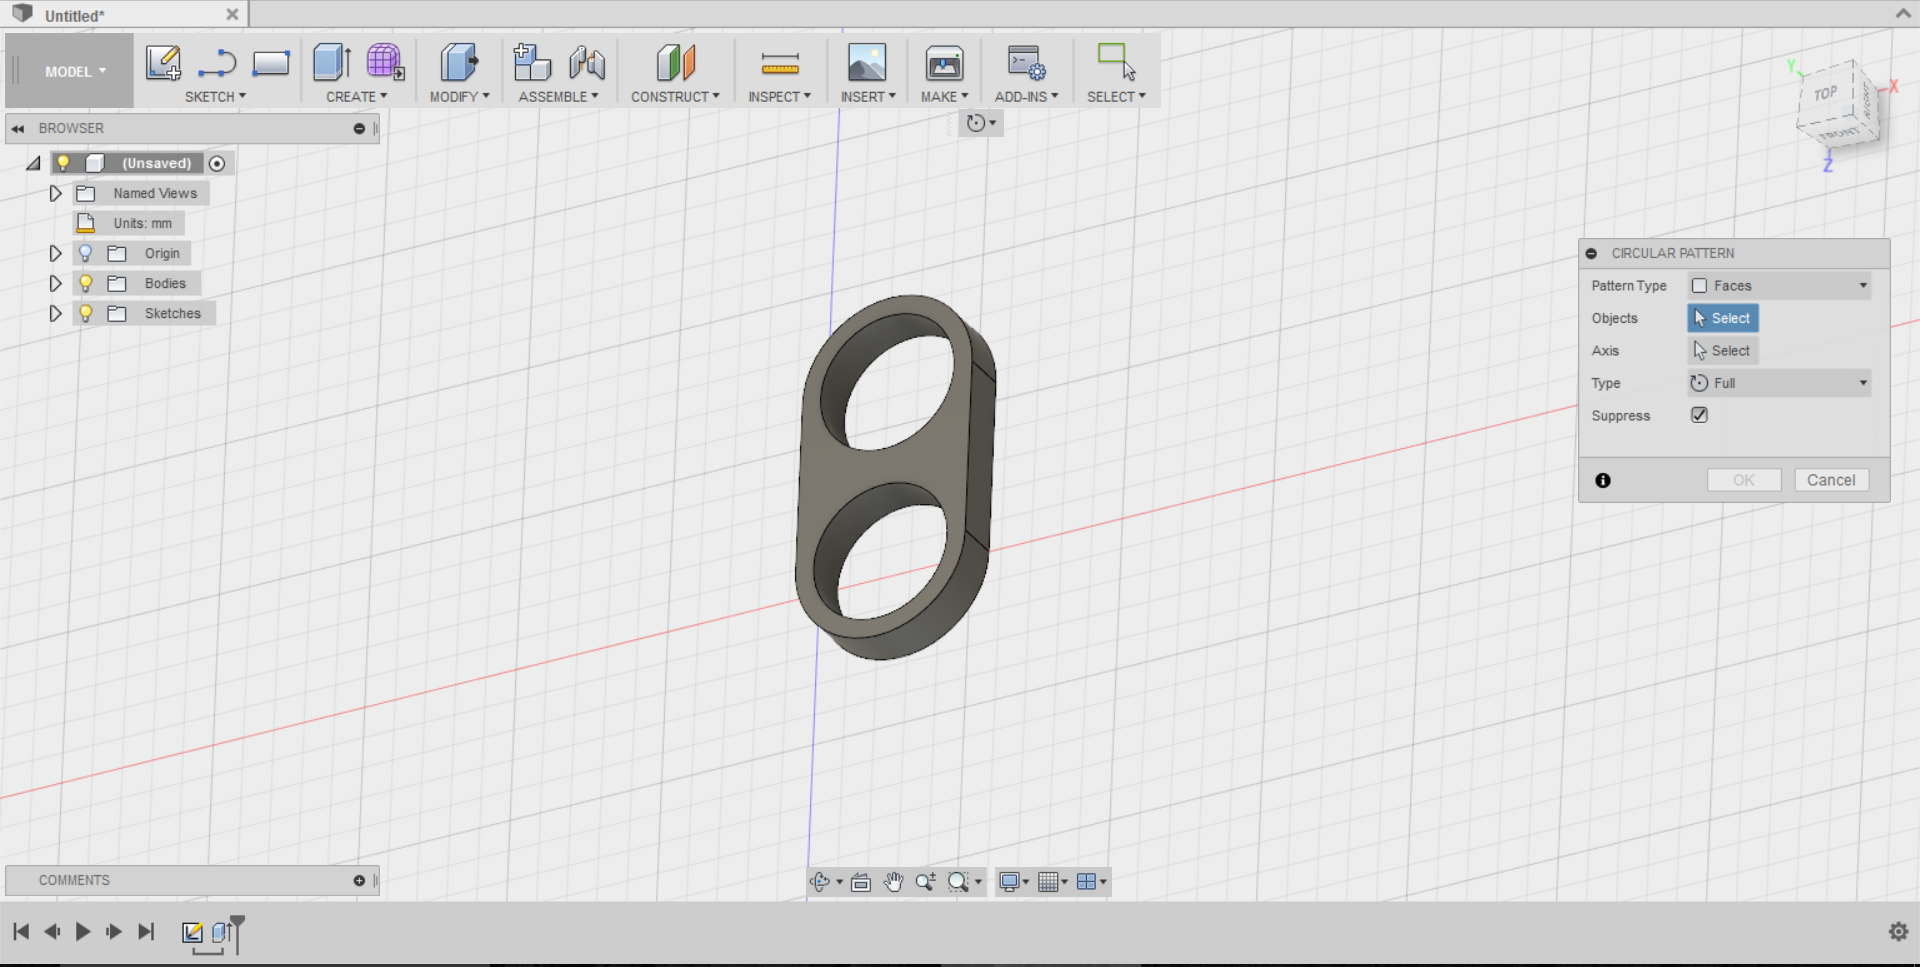
Task: Click the Scripts and Add-Ins icon
Action: pos(1026,63)
